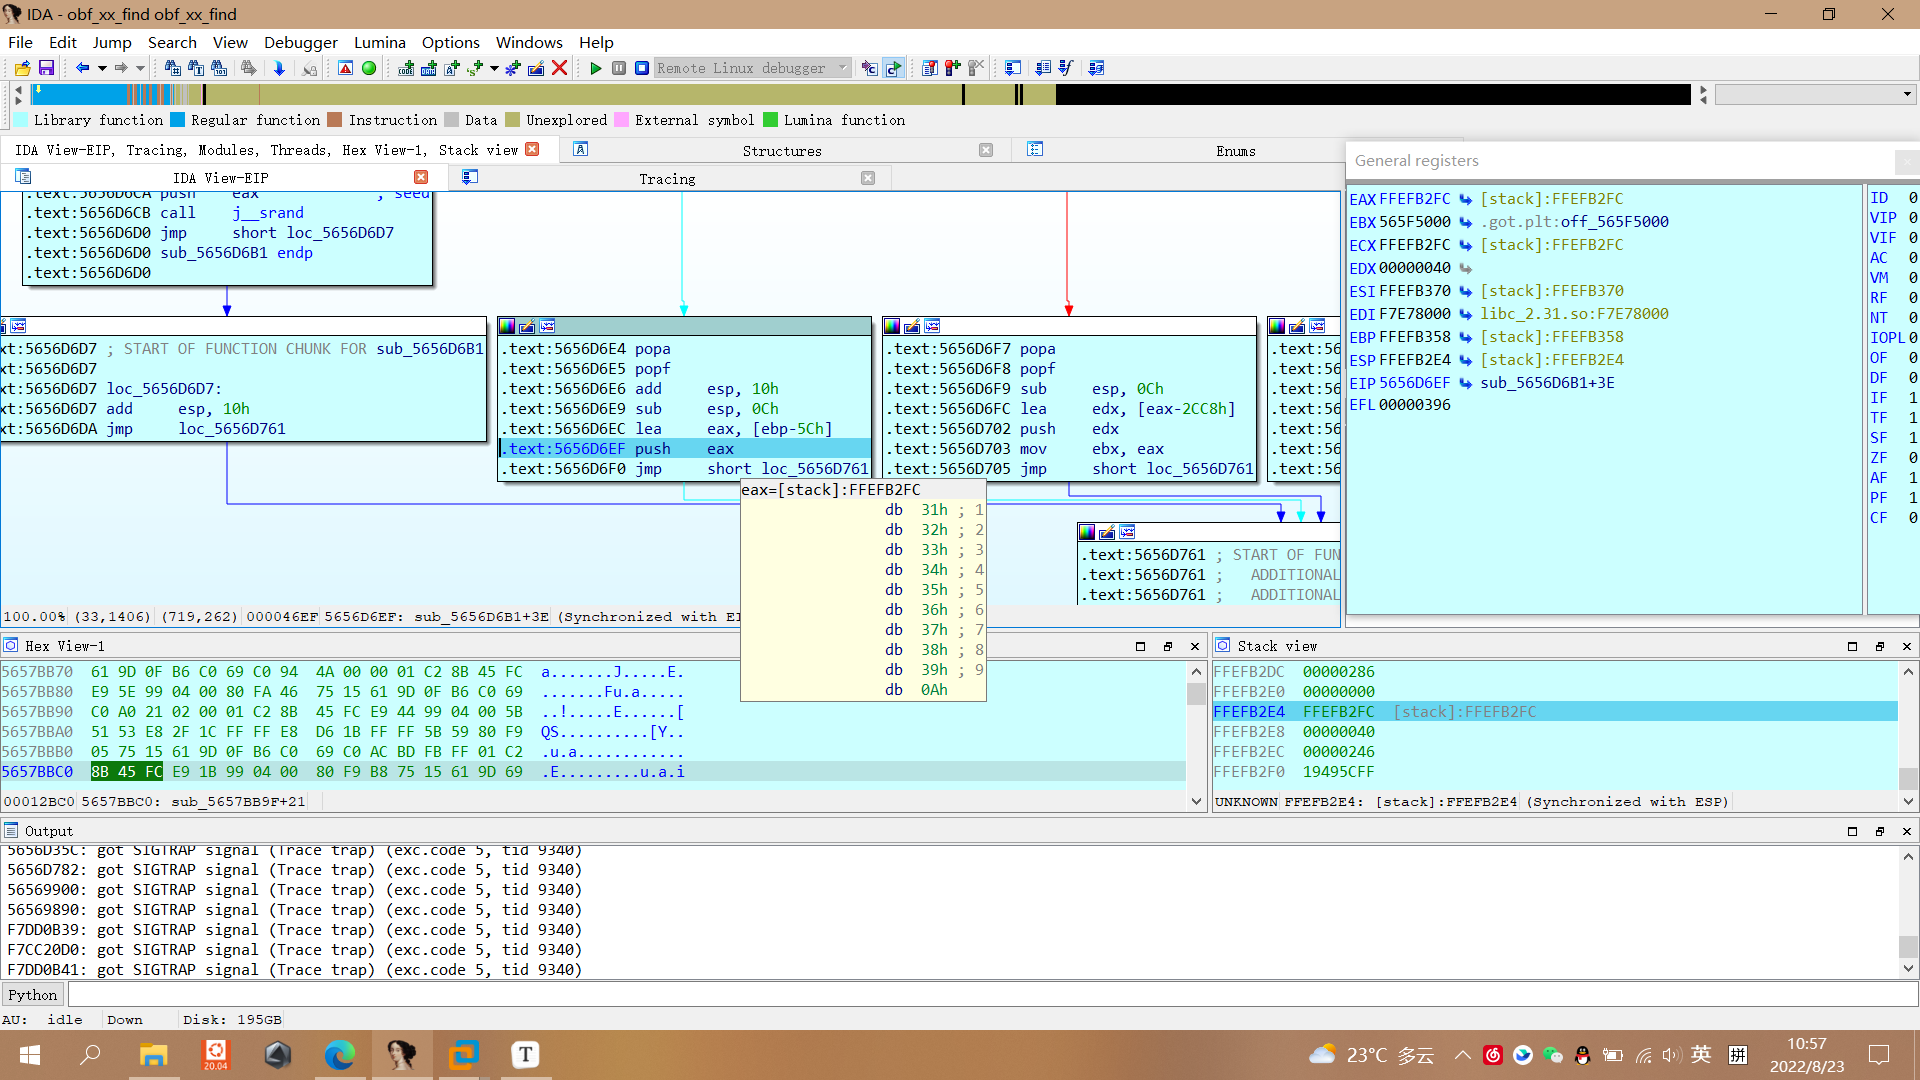This screenshot has width=1920, height=1080.
Task: Click the libc_2.31.so:F7E78000 link for EDI
Action: [1574, 314]
